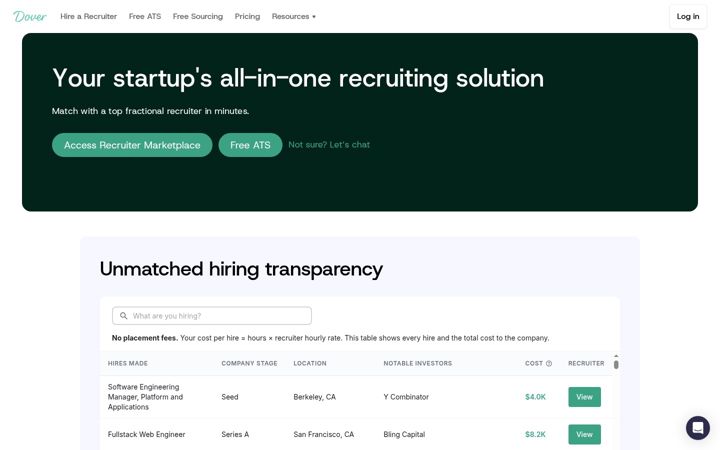The image size is (720, 450).
Task: Expand the Resources dropdown menu
Action: pos(294,17)
